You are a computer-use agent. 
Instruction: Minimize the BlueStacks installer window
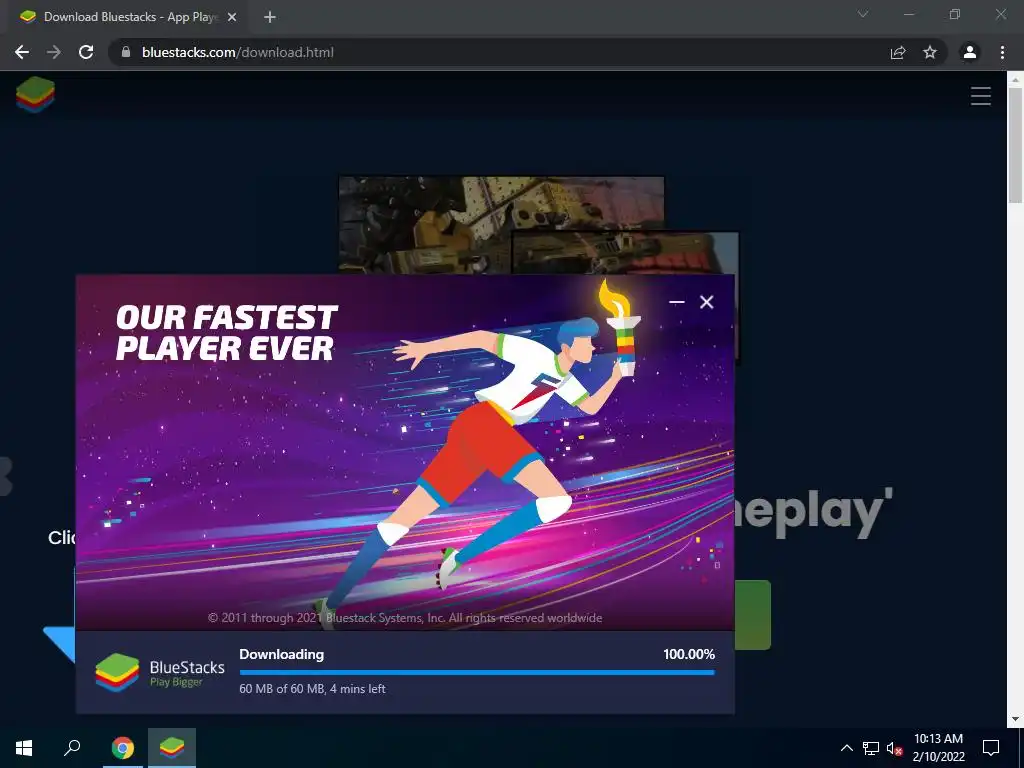(x=677, y=302)
